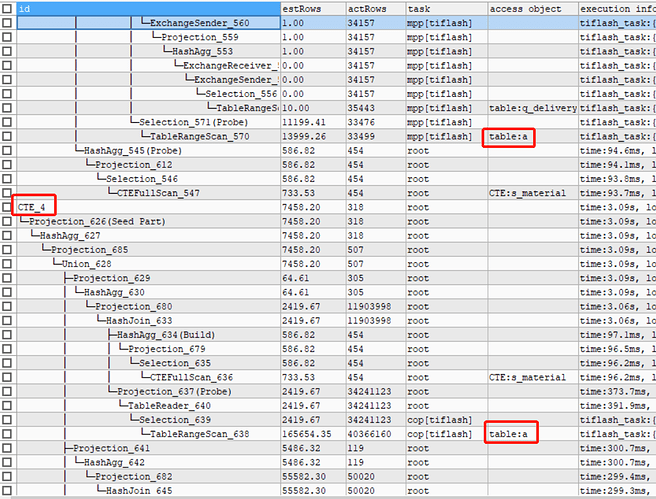Screen dimensions: 656x499
Task: Tick the checkbox beside CTEFullScan_547
Action: [7, 193]
